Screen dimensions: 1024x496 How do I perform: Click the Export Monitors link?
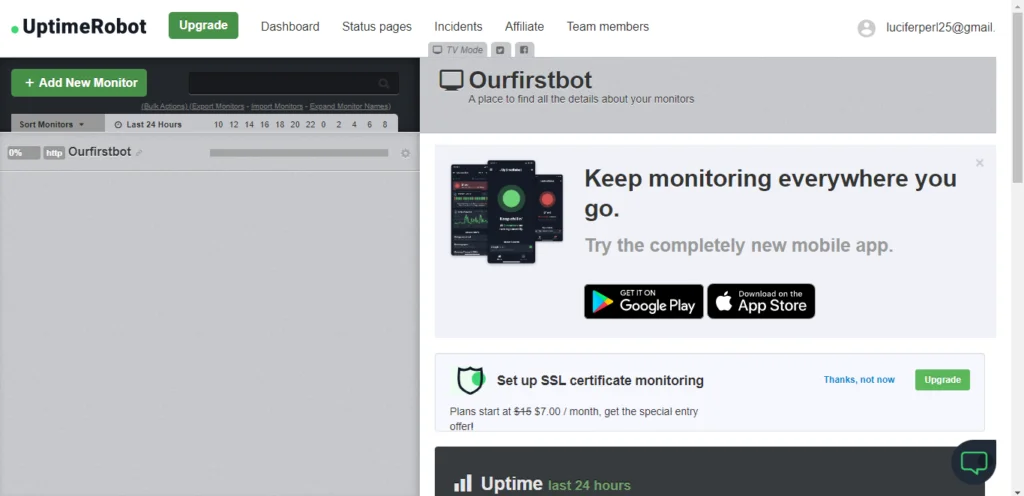coord(217,106)
